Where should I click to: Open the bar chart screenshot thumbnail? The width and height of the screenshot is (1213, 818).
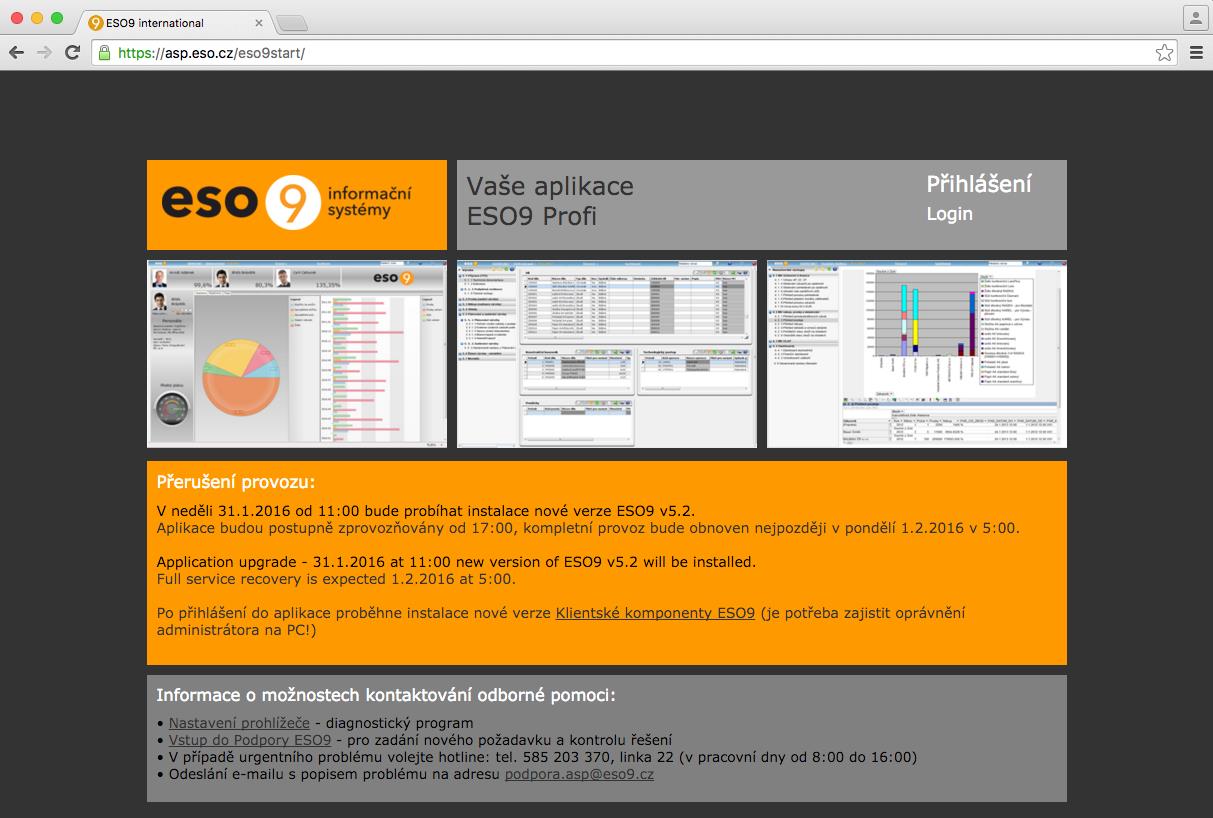pyautogui.click(x=917, y=354)
